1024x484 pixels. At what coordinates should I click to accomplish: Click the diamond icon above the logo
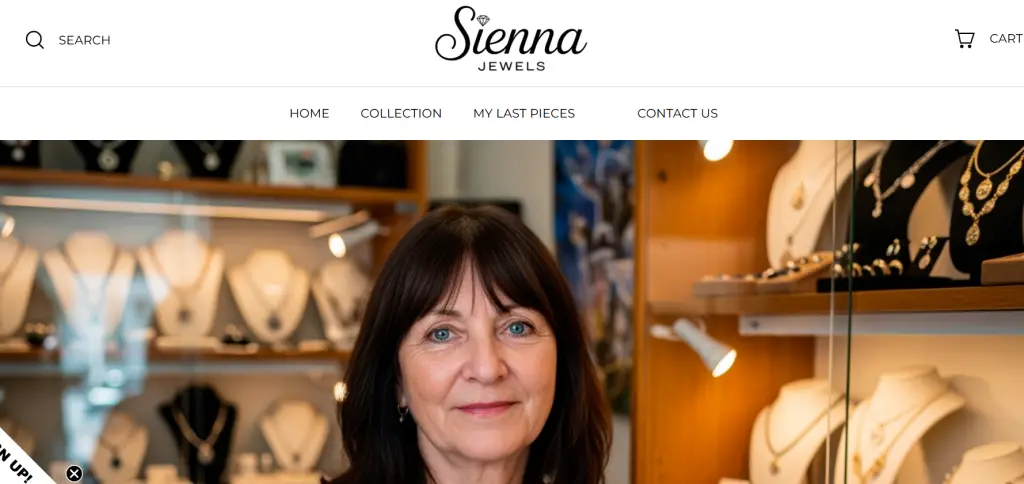coord(483,20)
